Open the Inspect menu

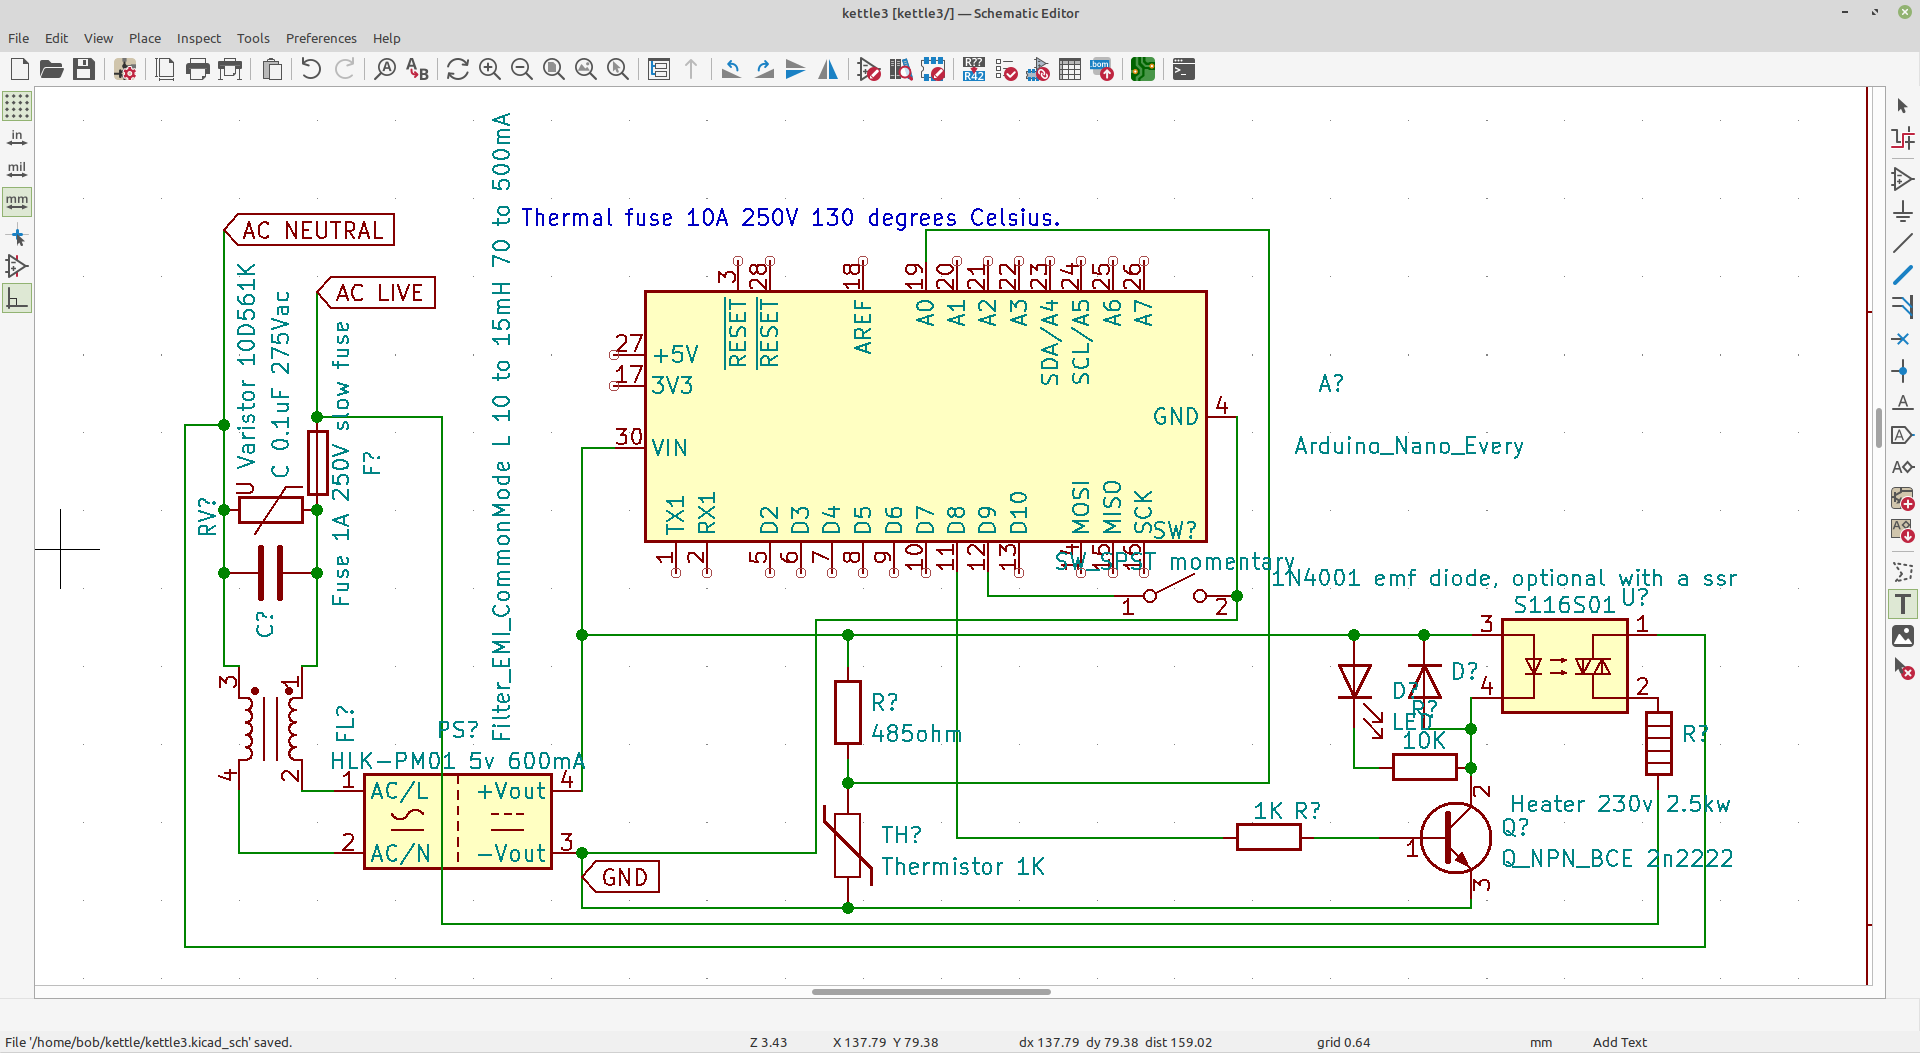tap(198, 38)
